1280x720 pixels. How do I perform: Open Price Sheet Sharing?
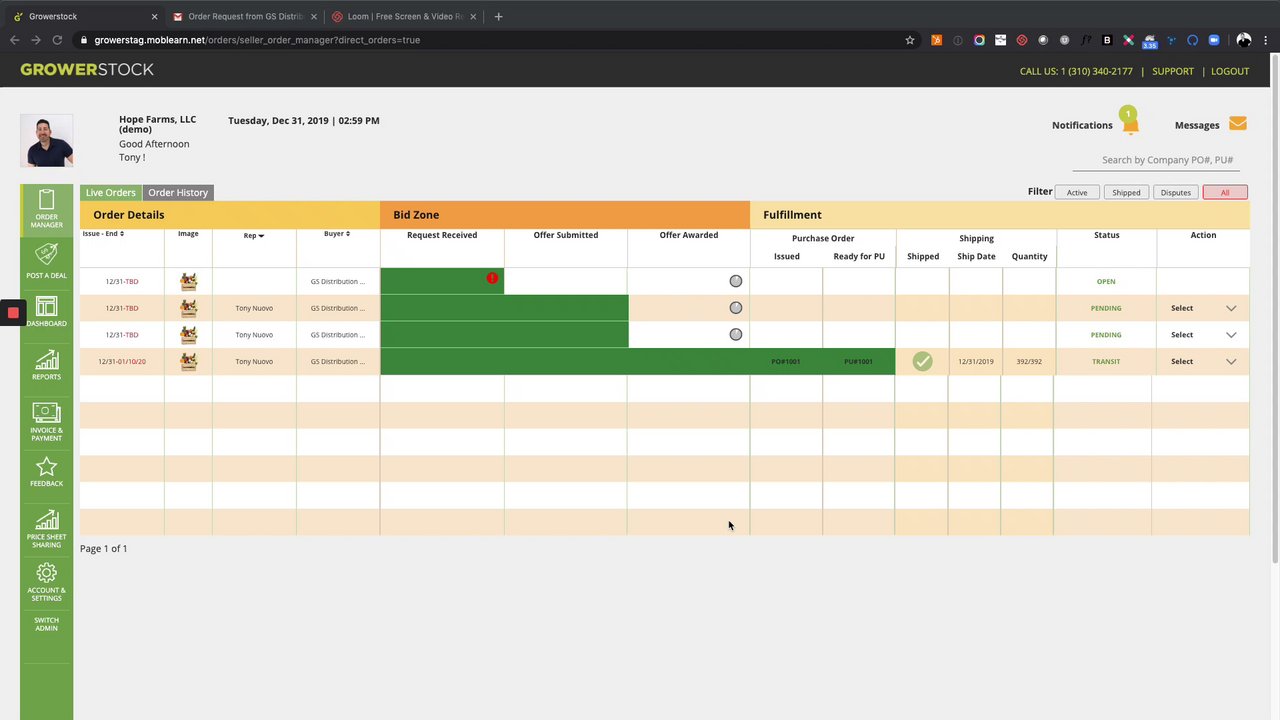click(x=46, y=529)
